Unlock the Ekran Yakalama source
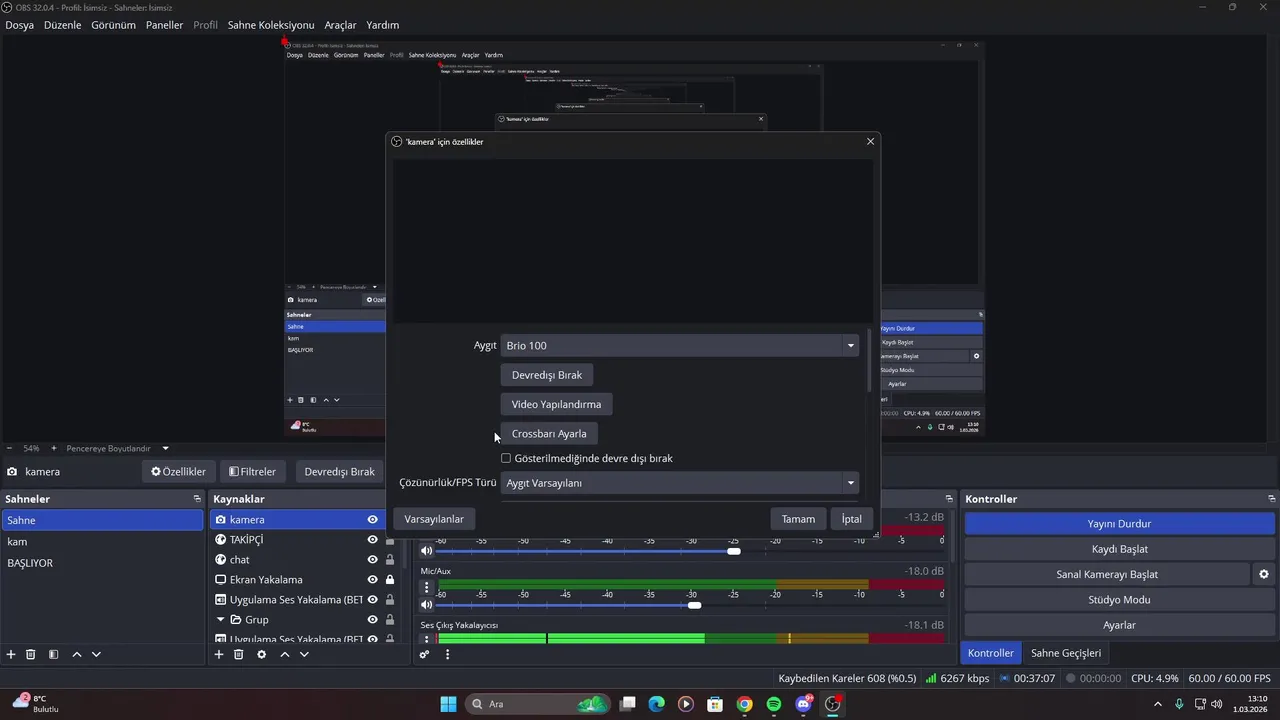The width and height of the screenshot is (1280, 720). tap(389, 579)
